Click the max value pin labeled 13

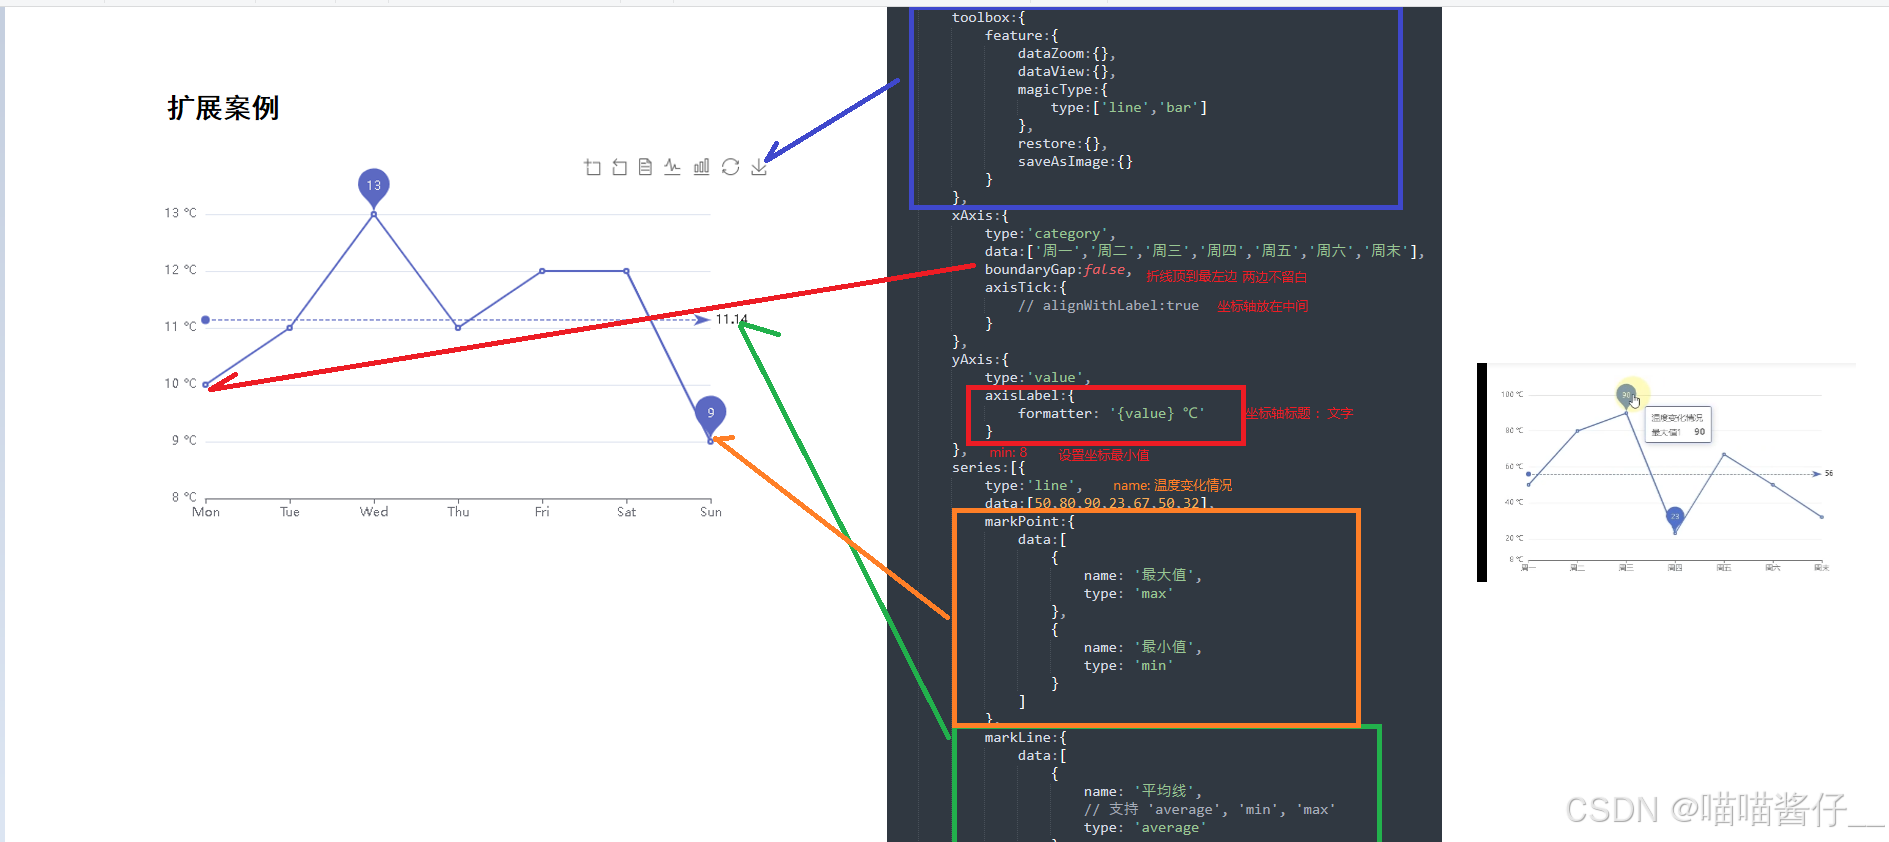tap(374, 186)
